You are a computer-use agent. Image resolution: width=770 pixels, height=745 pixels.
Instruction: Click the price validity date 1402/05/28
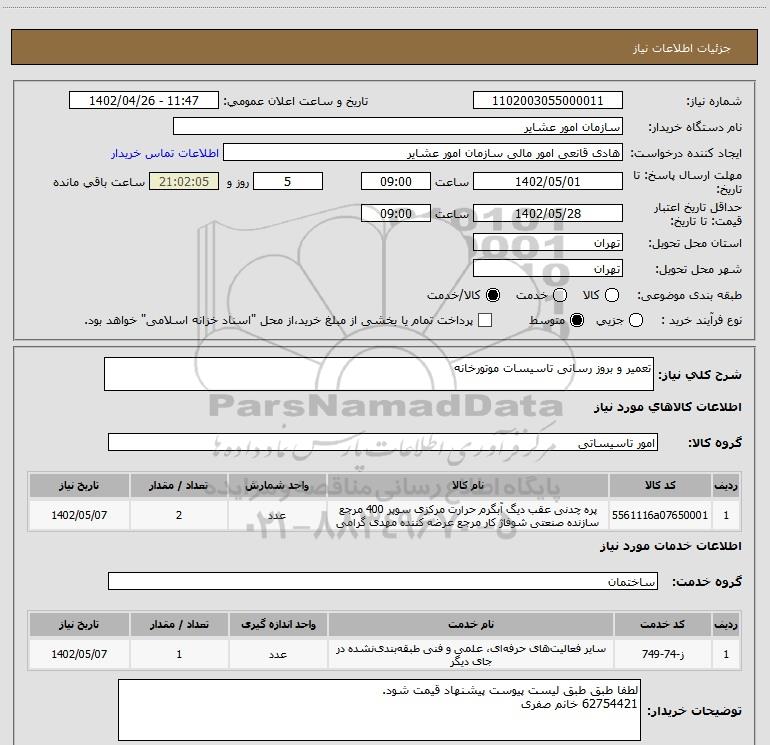(x=548, y=213)
